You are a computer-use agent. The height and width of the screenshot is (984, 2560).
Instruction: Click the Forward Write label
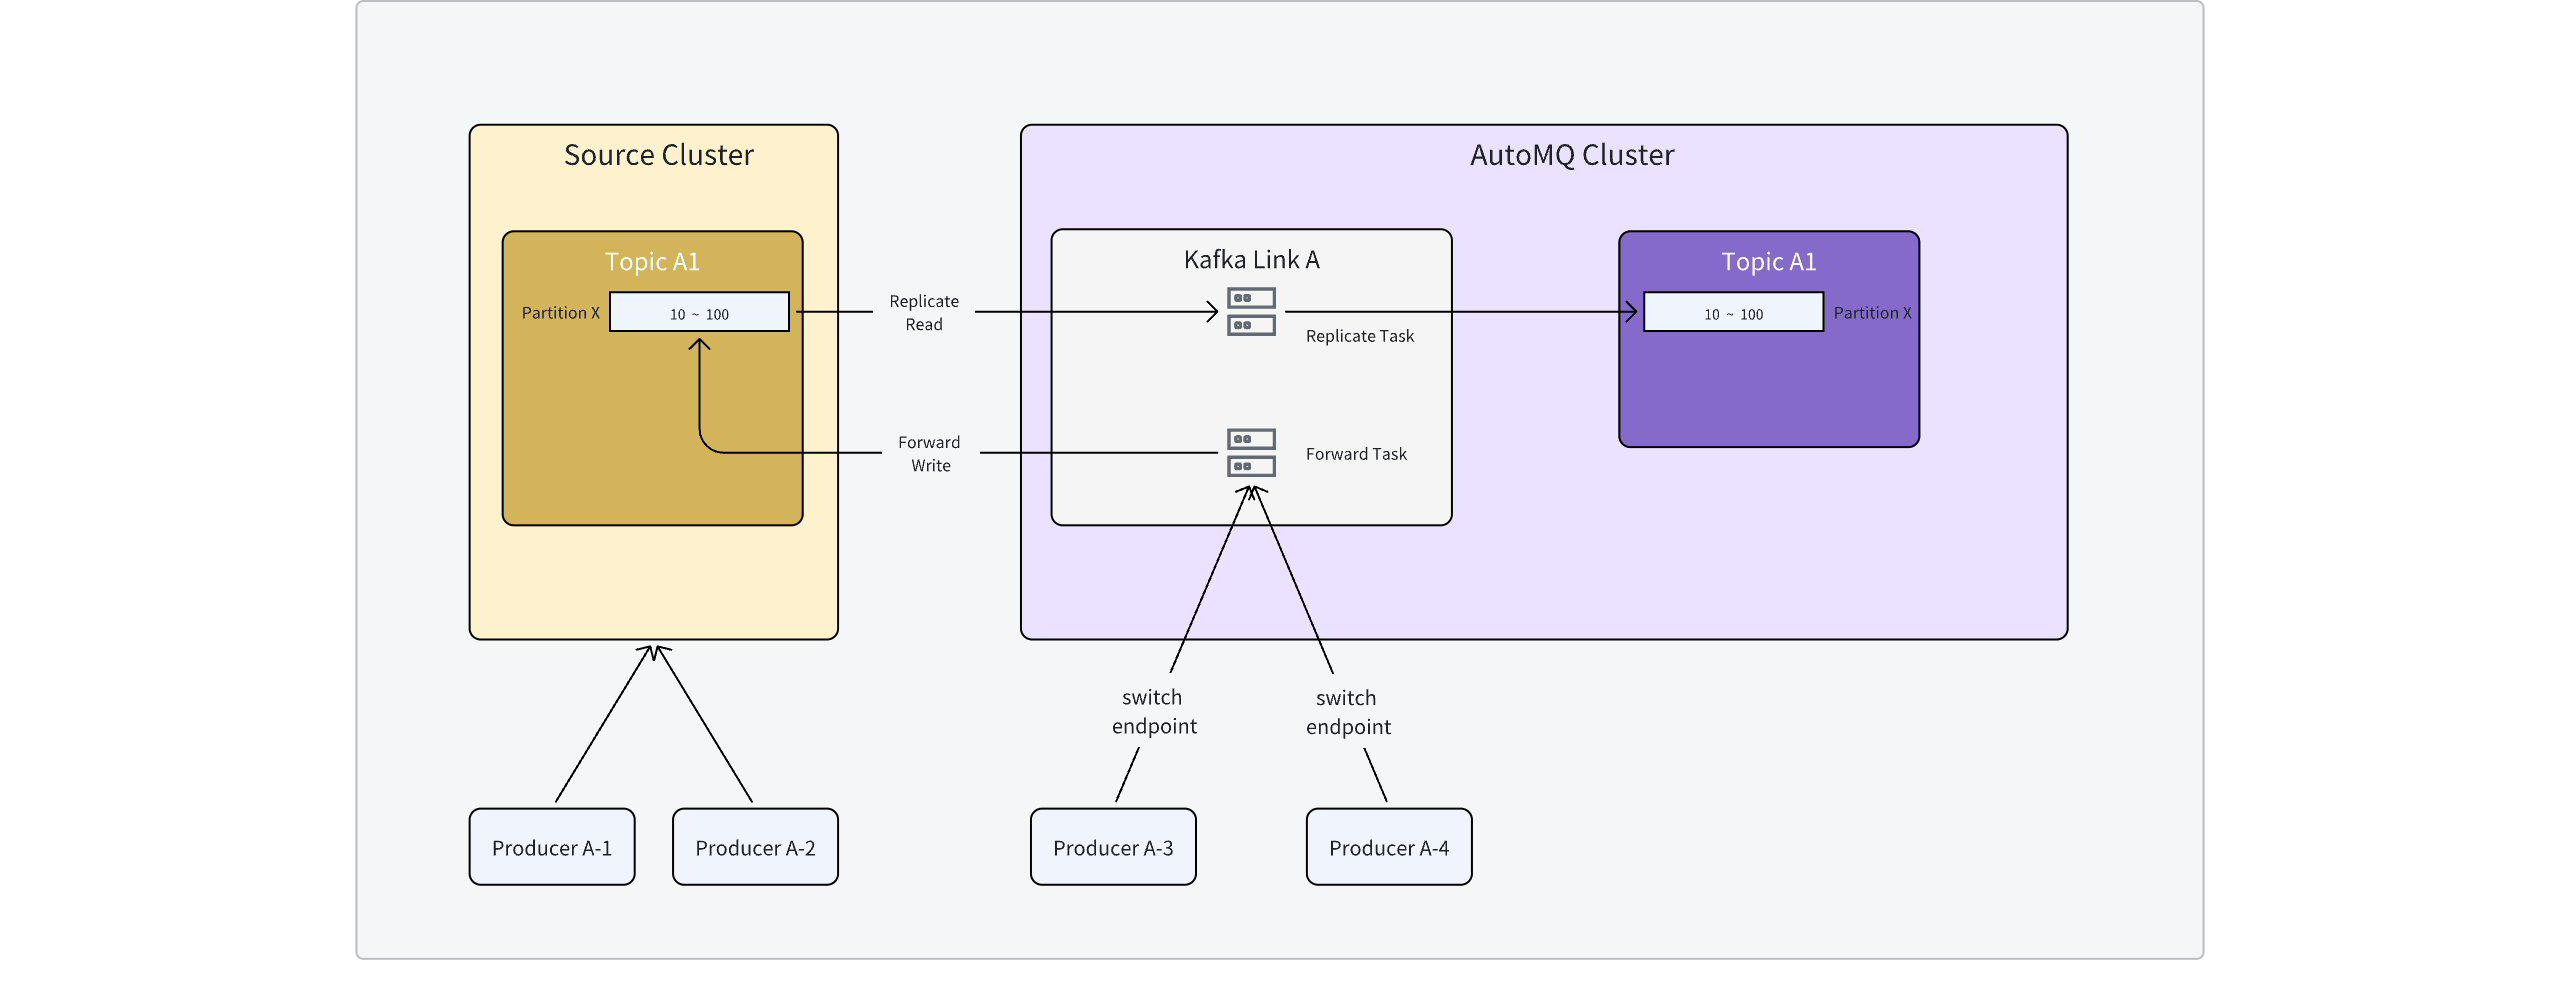click(x=929, y=453)
